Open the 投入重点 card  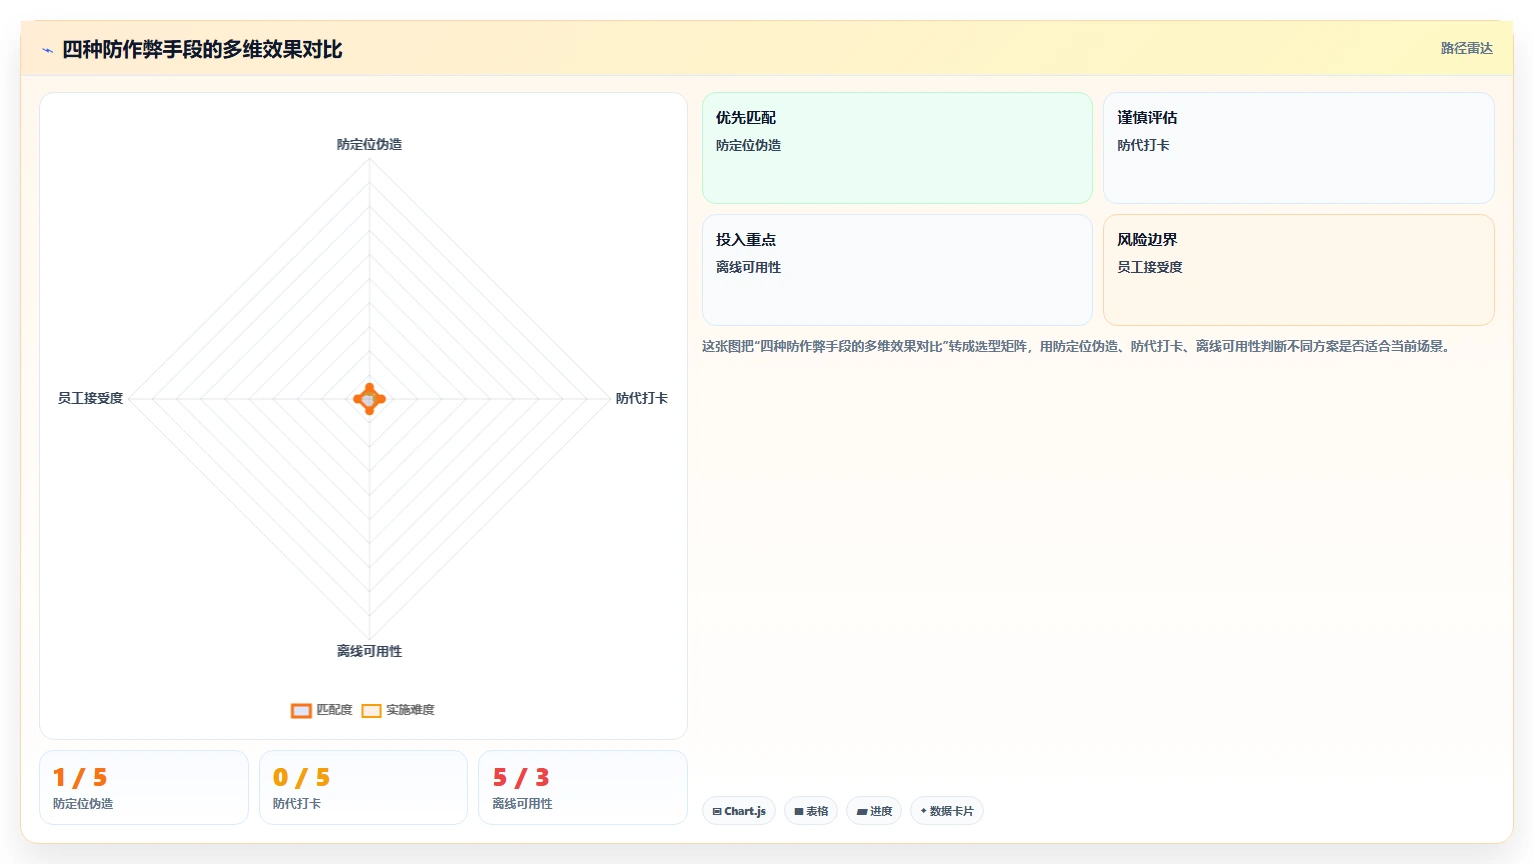point(897,270)
